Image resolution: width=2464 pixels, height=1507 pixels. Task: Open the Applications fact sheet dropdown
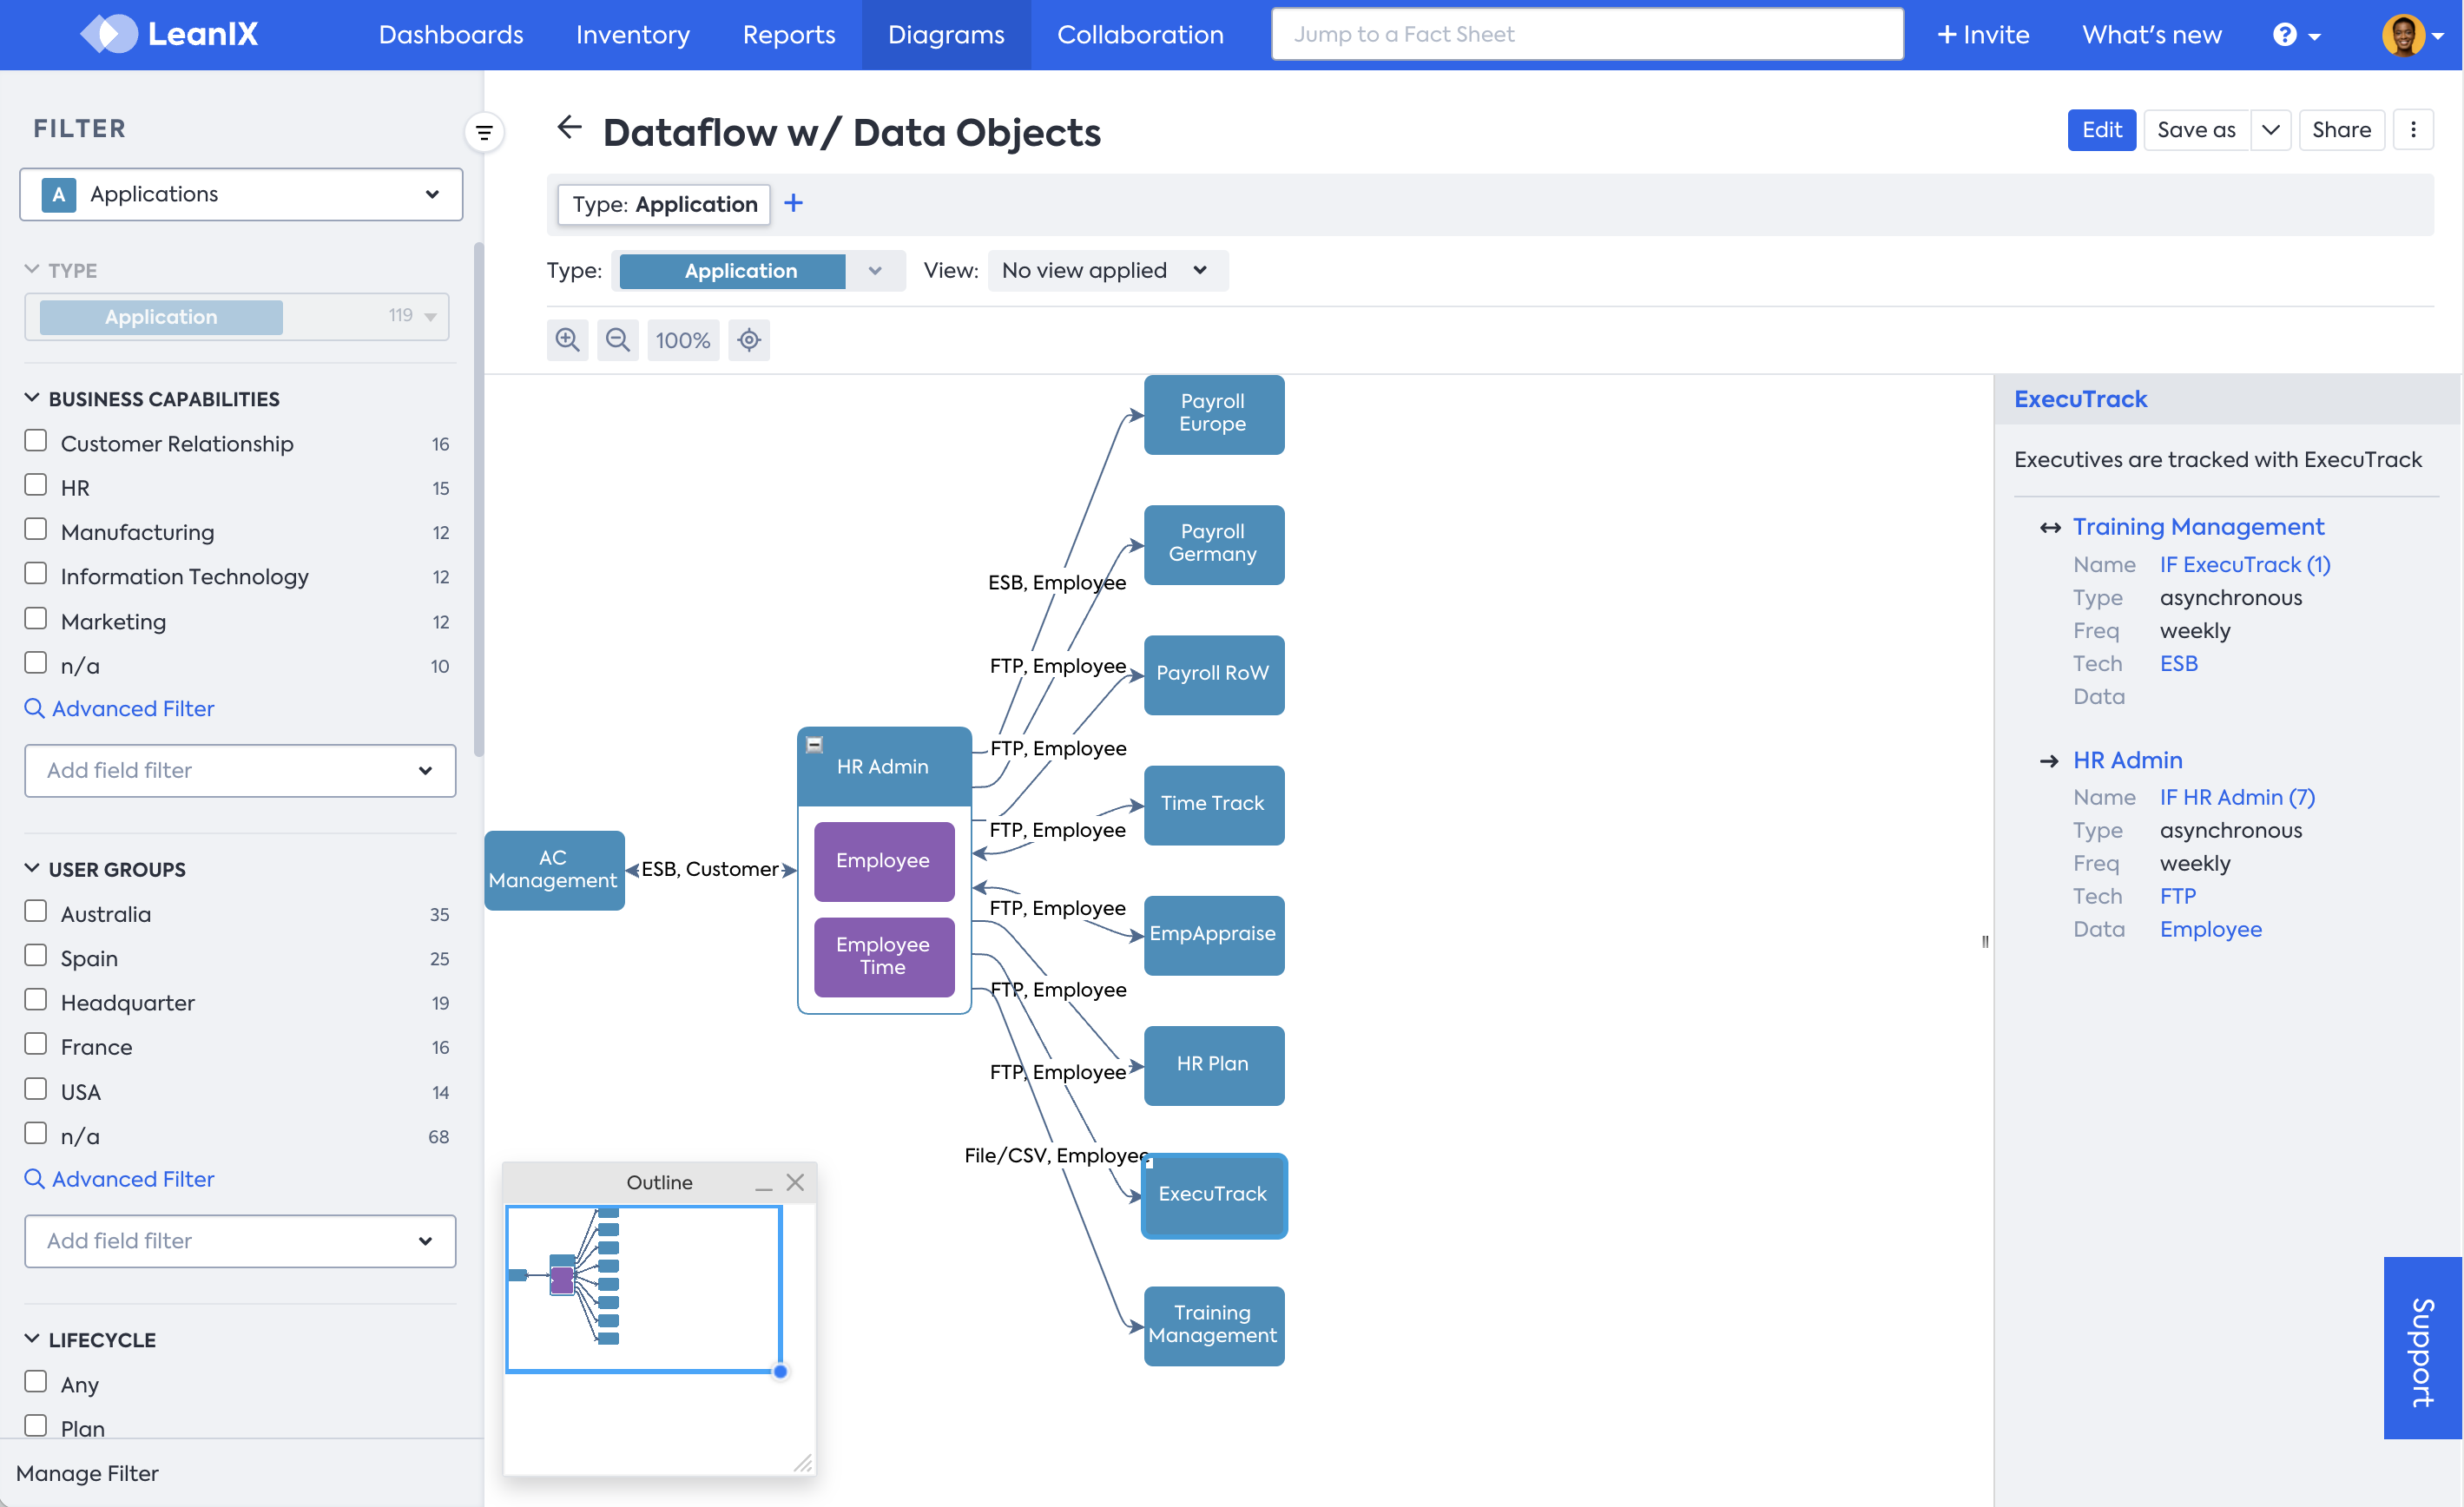tap(241, 194)
